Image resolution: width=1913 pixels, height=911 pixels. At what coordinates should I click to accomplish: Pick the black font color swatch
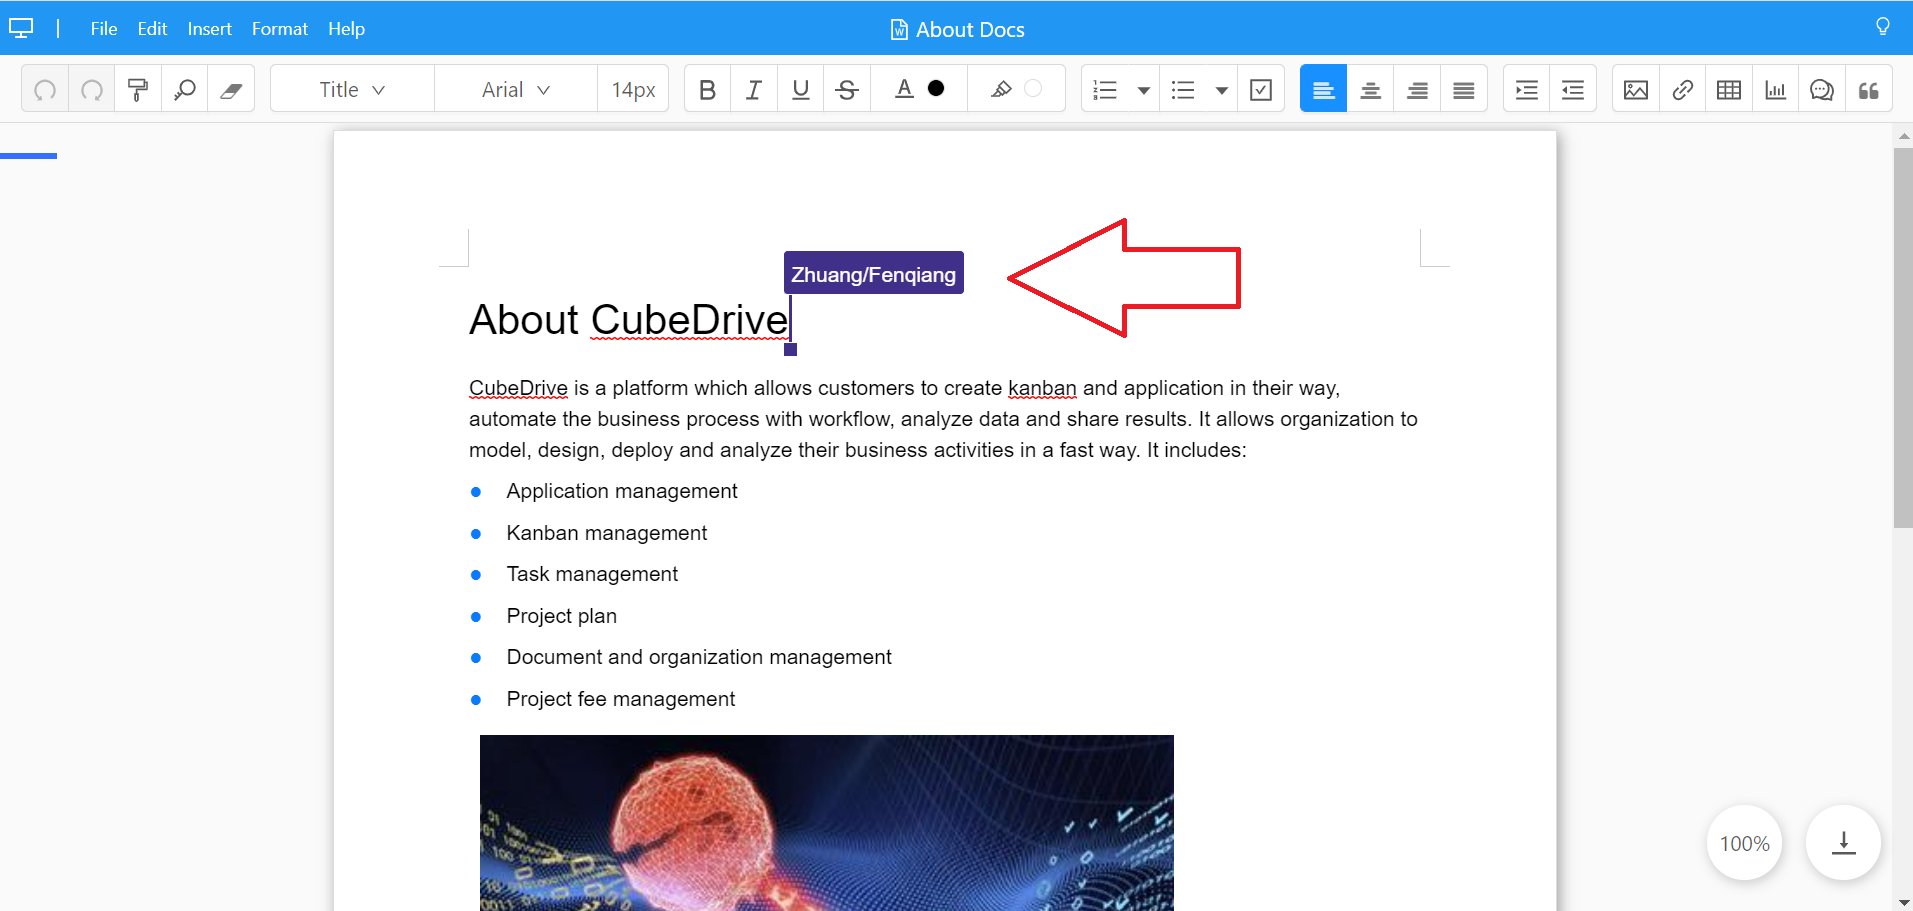click(936, 88)
